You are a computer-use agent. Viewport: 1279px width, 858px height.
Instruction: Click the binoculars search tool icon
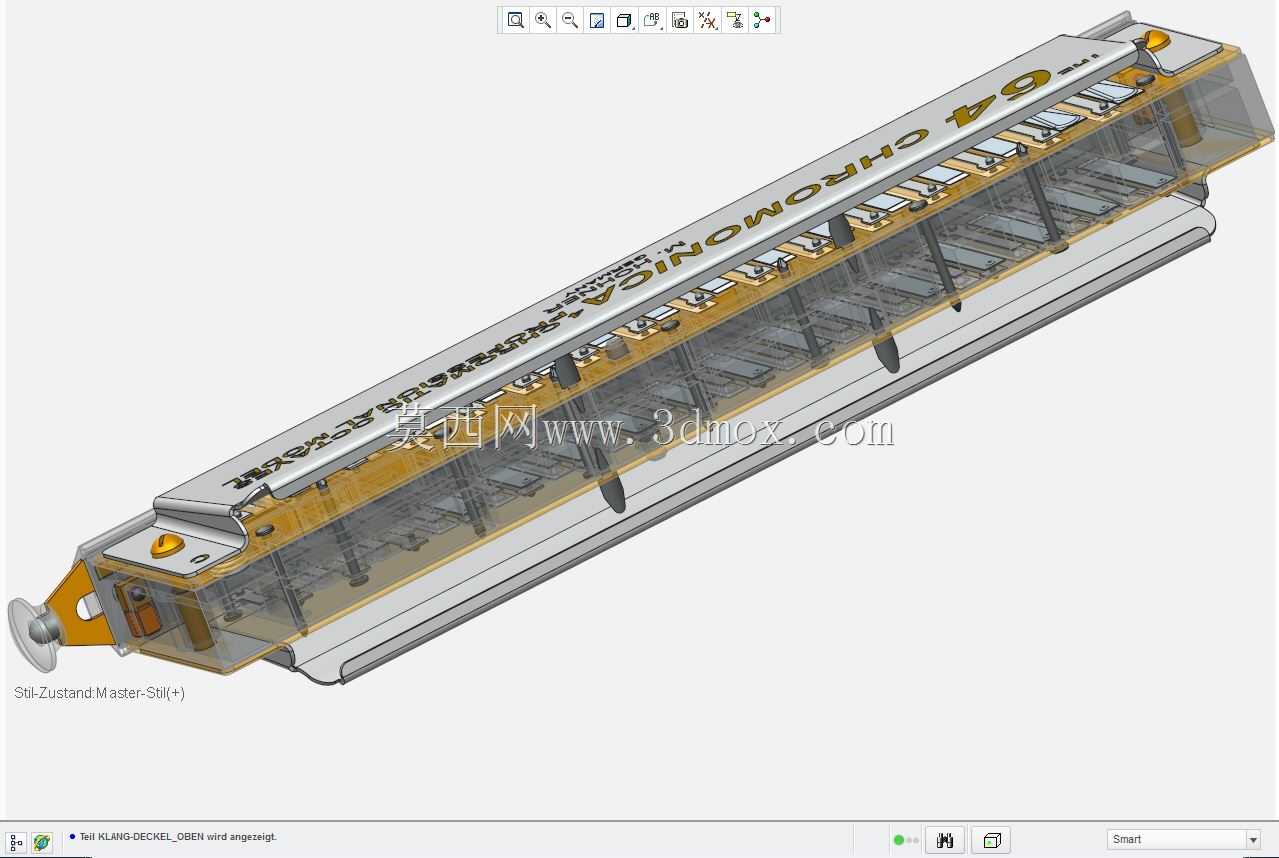945,840
